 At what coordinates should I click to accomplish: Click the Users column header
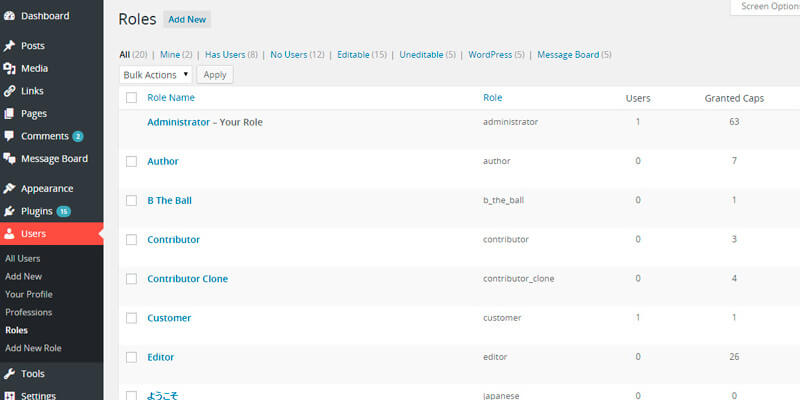(638, 98)
